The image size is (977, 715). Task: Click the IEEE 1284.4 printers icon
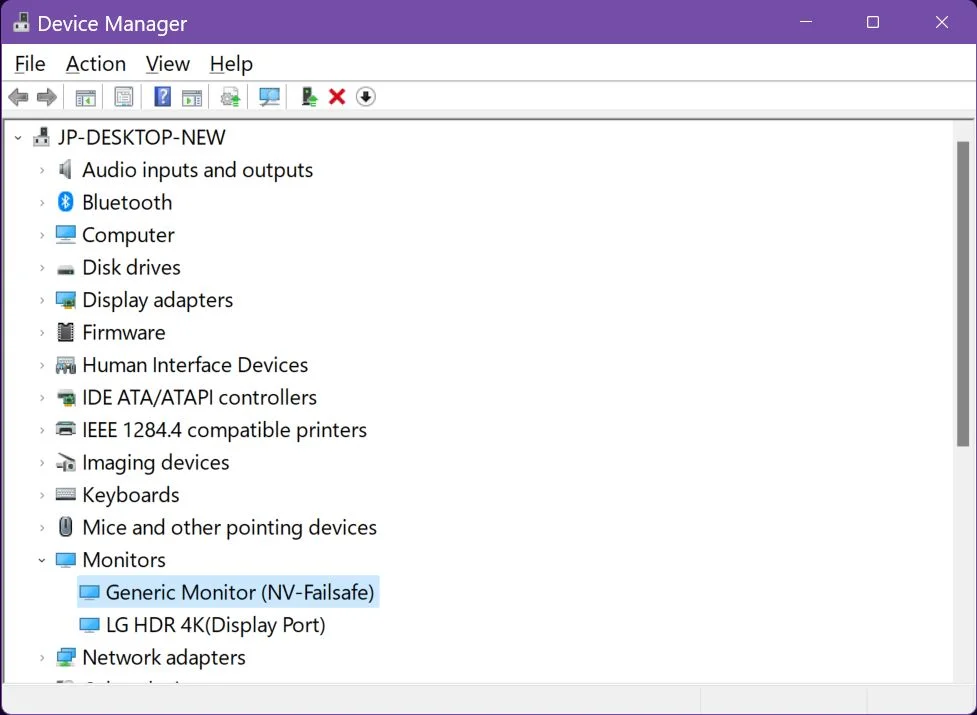[65, 429]
